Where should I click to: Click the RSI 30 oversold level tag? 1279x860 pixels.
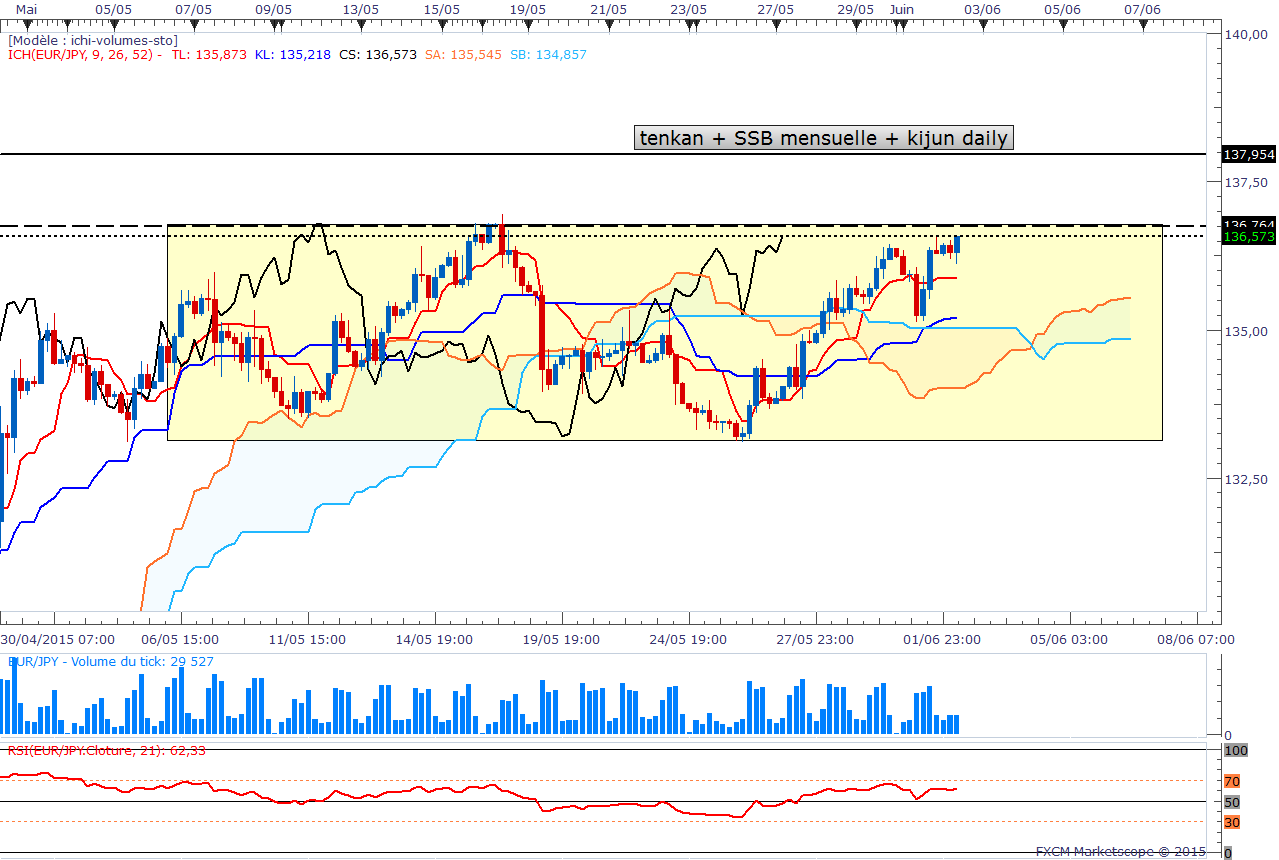tap(1232, 822)
